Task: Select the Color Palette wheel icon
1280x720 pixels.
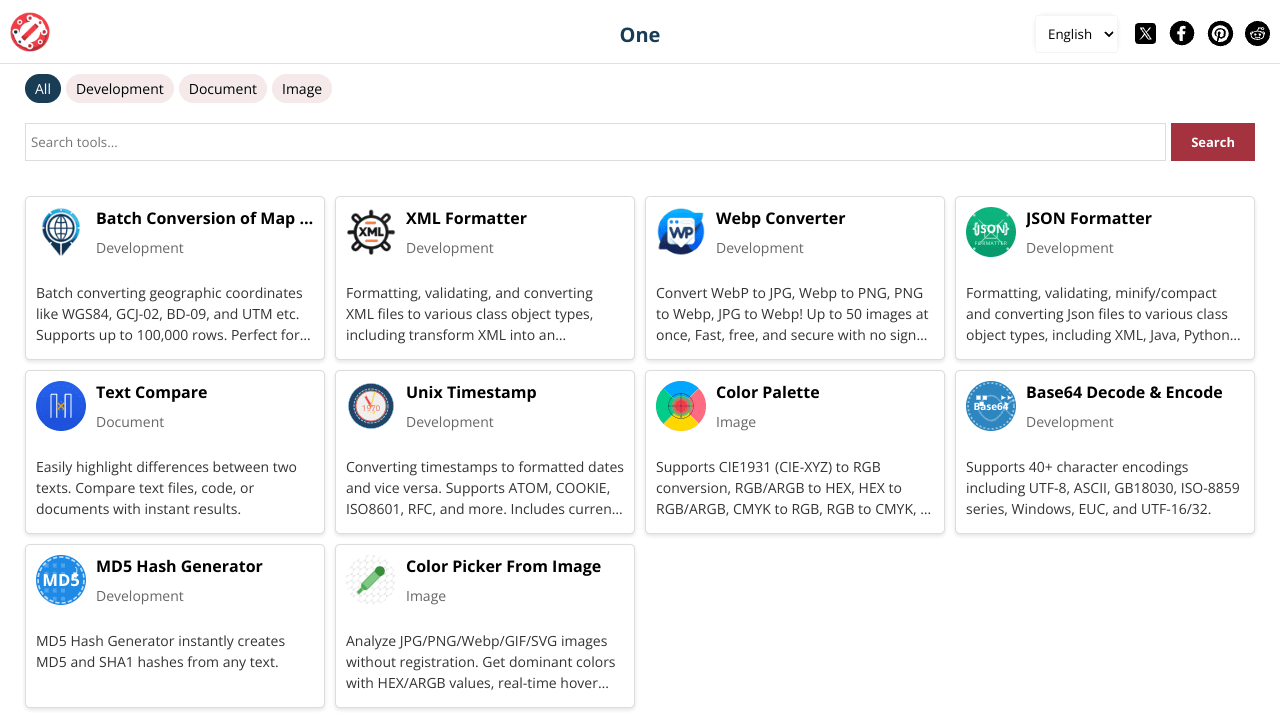Action: (x=681, y=406)
